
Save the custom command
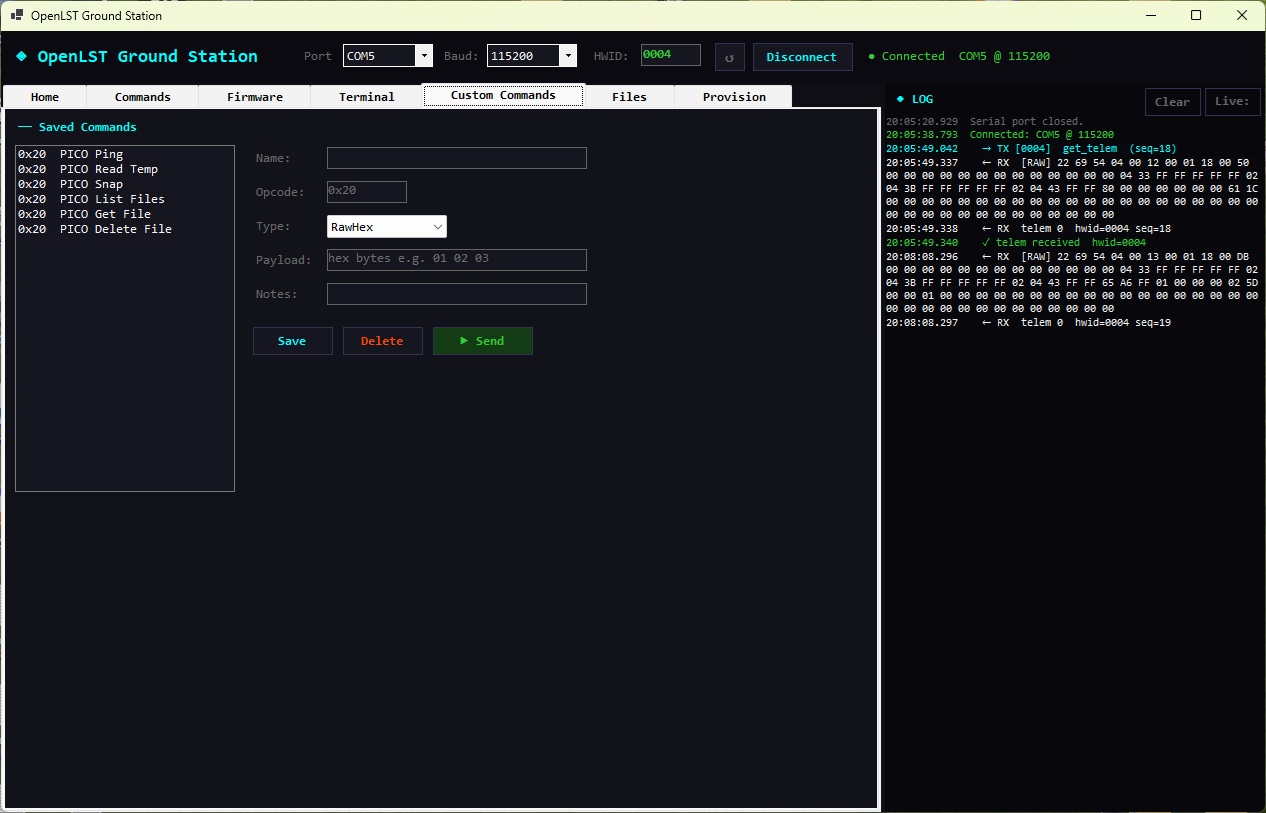[292, 341]
